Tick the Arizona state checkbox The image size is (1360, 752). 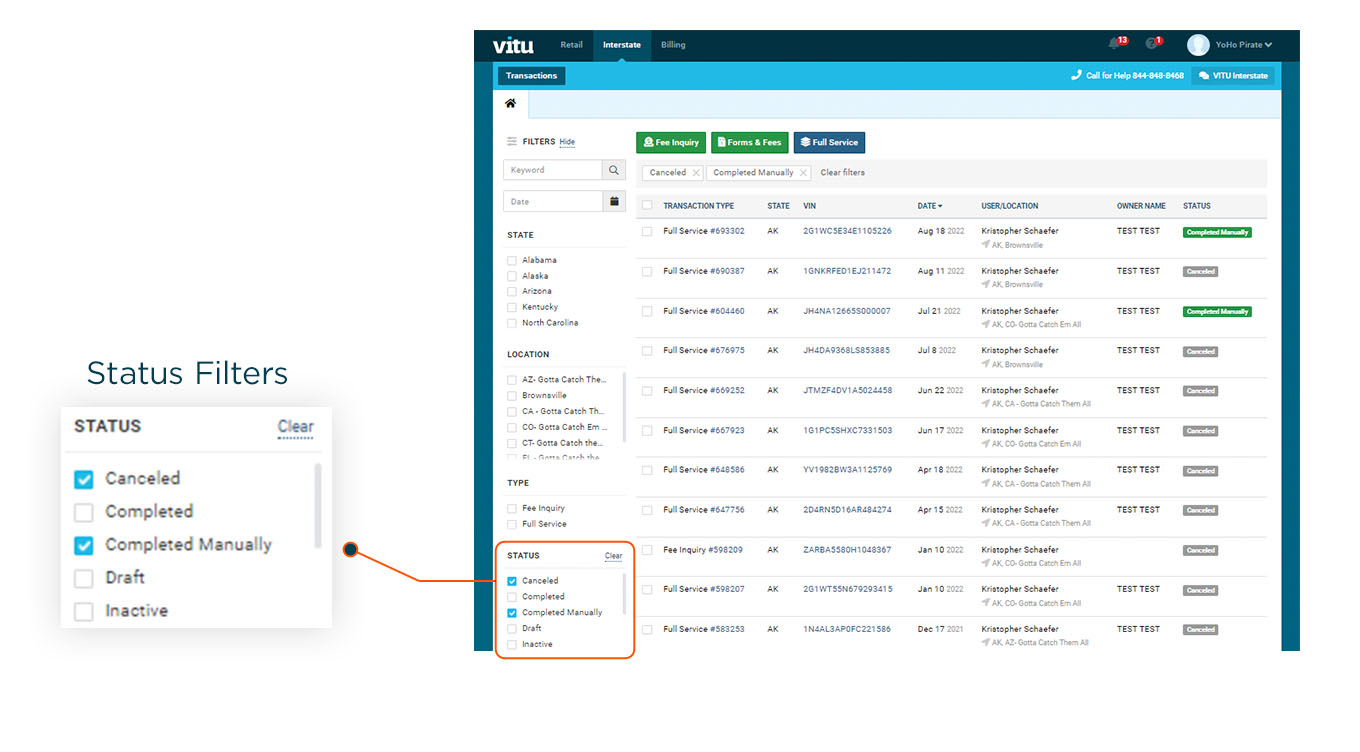(x=512, y=291)
